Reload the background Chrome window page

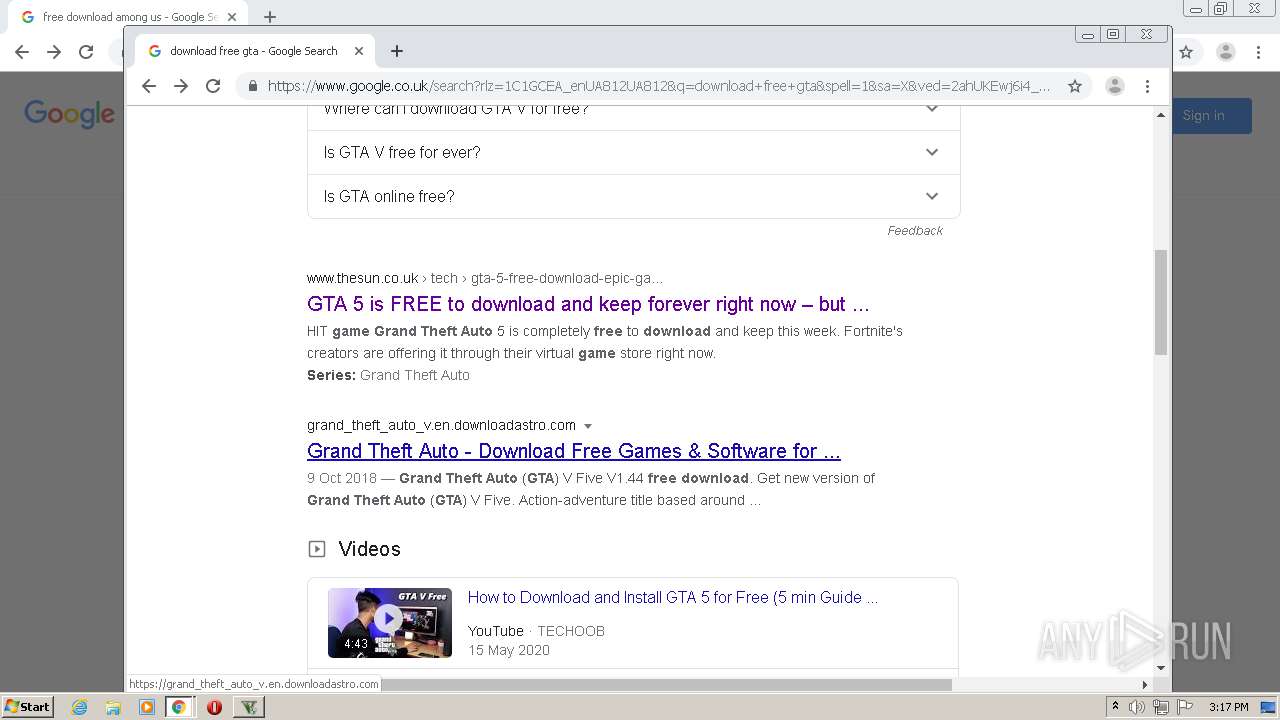(86, 52)
